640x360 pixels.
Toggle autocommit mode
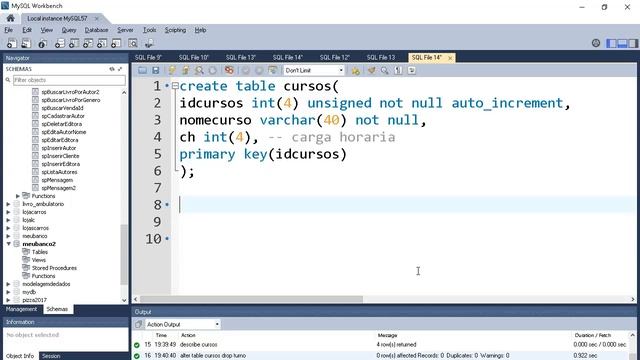pos(273,70)
